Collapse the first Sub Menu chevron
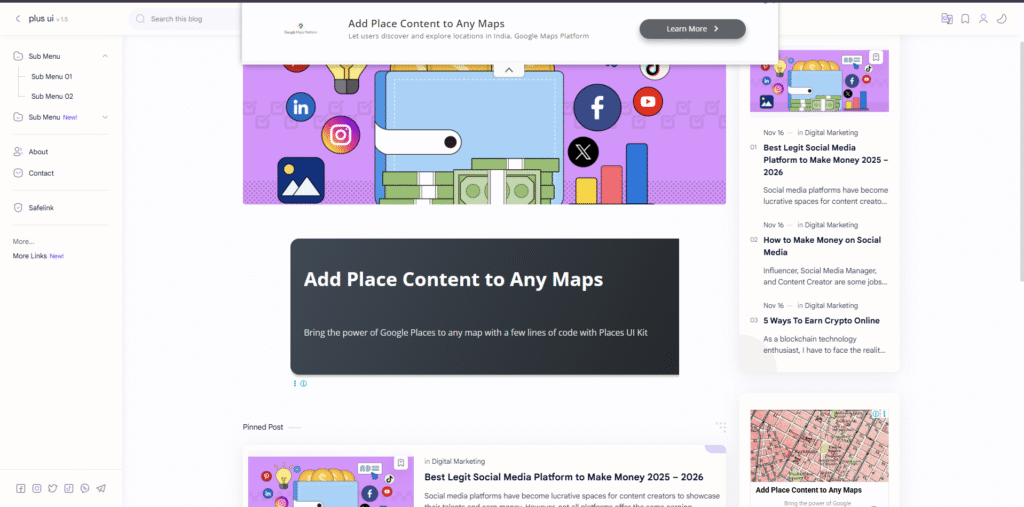The height and width of the screenshot is (507, 1024). (105, 56)
